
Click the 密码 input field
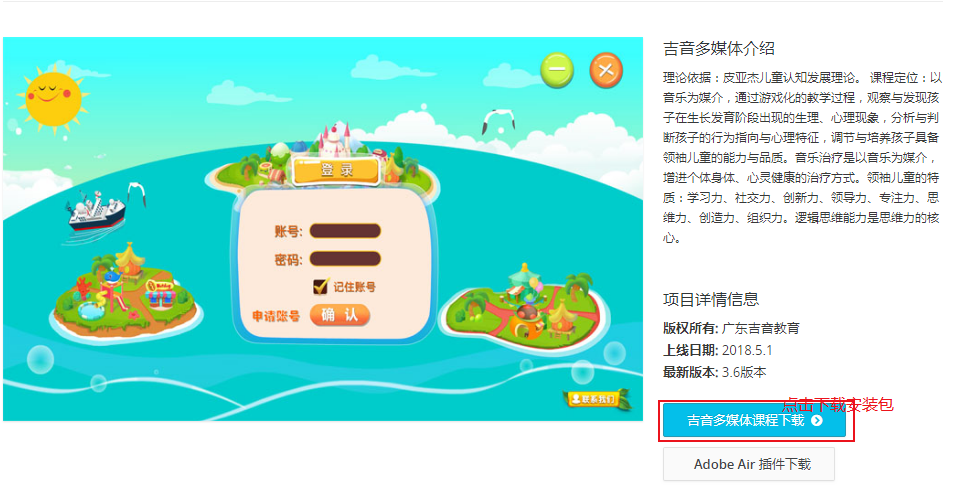tap(345, 259)
